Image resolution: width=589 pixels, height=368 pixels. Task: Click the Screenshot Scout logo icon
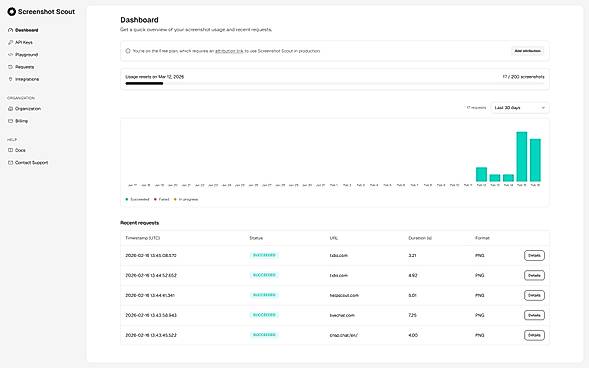tap(11, 12)
